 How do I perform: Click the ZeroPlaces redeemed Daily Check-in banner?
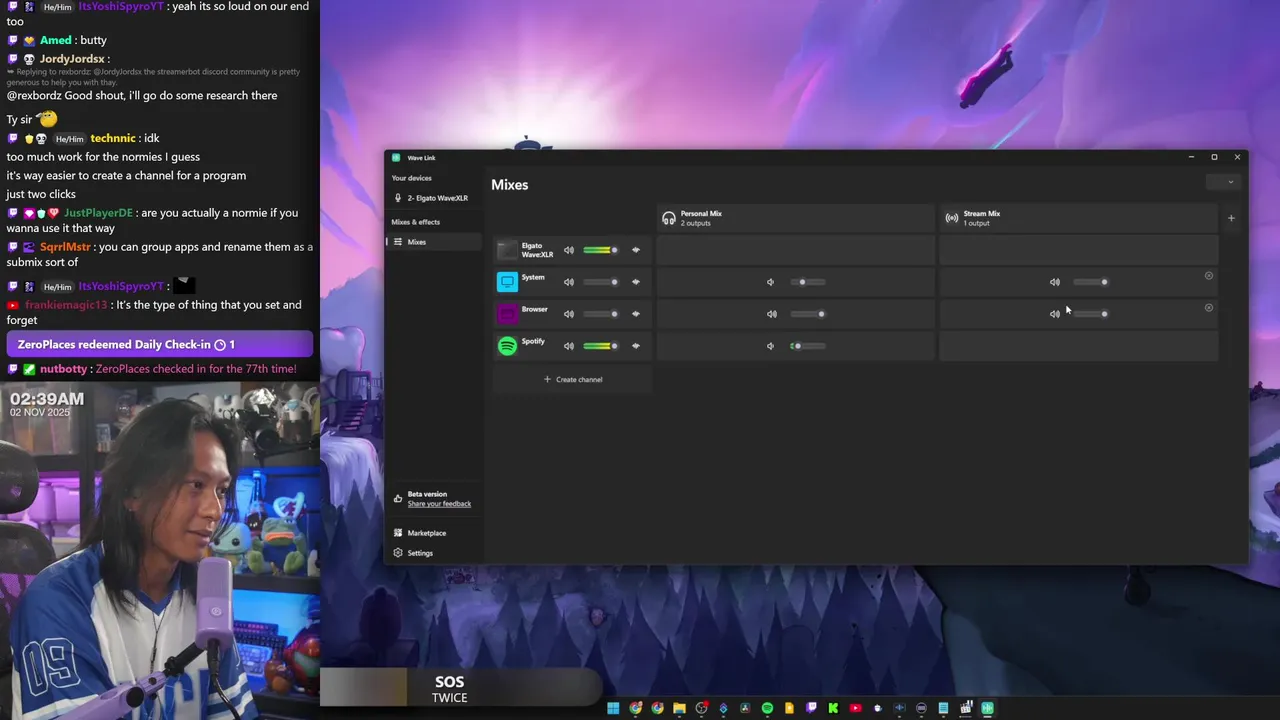pos(160,345)
